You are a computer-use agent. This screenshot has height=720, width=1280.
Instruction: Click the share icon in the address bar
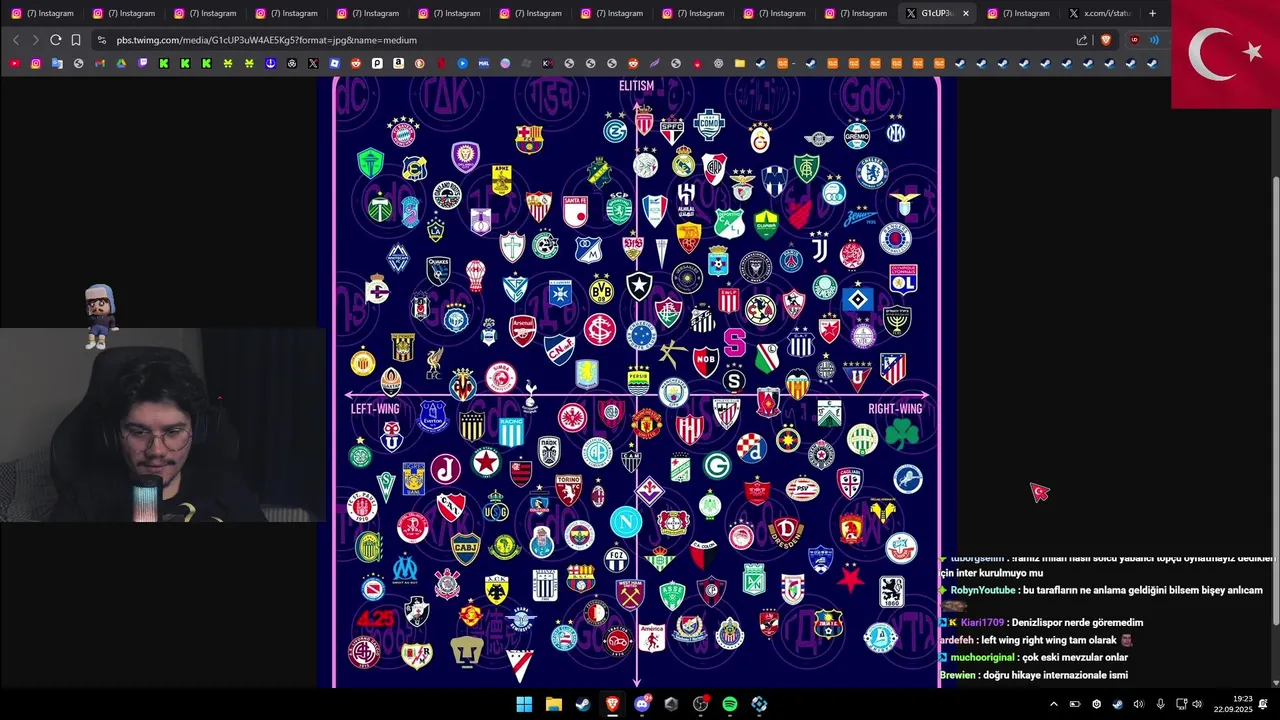click(1082, 40)
